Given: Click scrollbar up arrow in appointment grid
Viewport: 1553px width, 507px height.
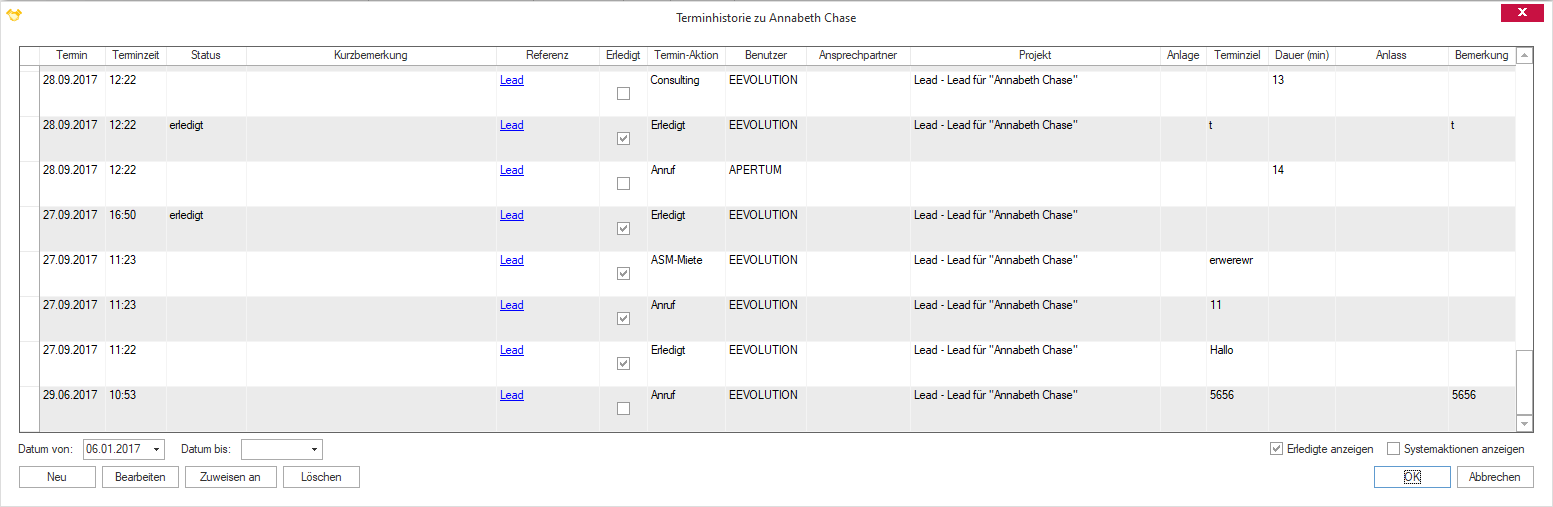Looking at the screenshot, I should [x=1524, y=56].
